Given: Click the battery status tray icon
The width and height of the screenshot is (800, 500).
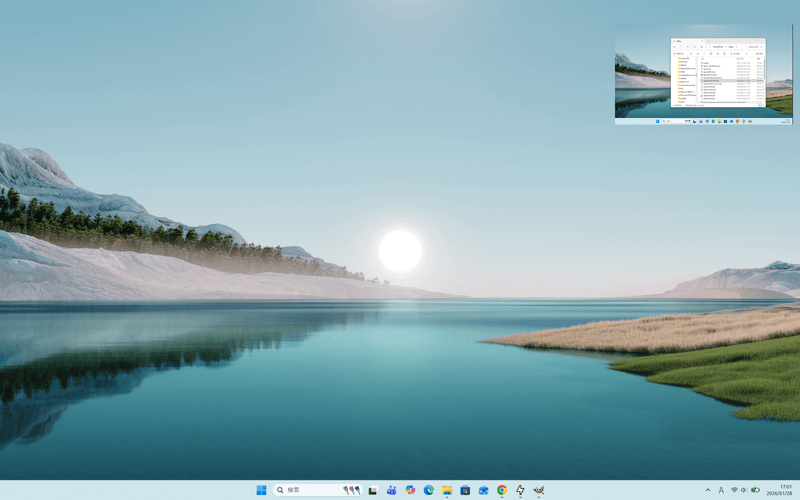Looking at the screenshot, I should [755, 490].
